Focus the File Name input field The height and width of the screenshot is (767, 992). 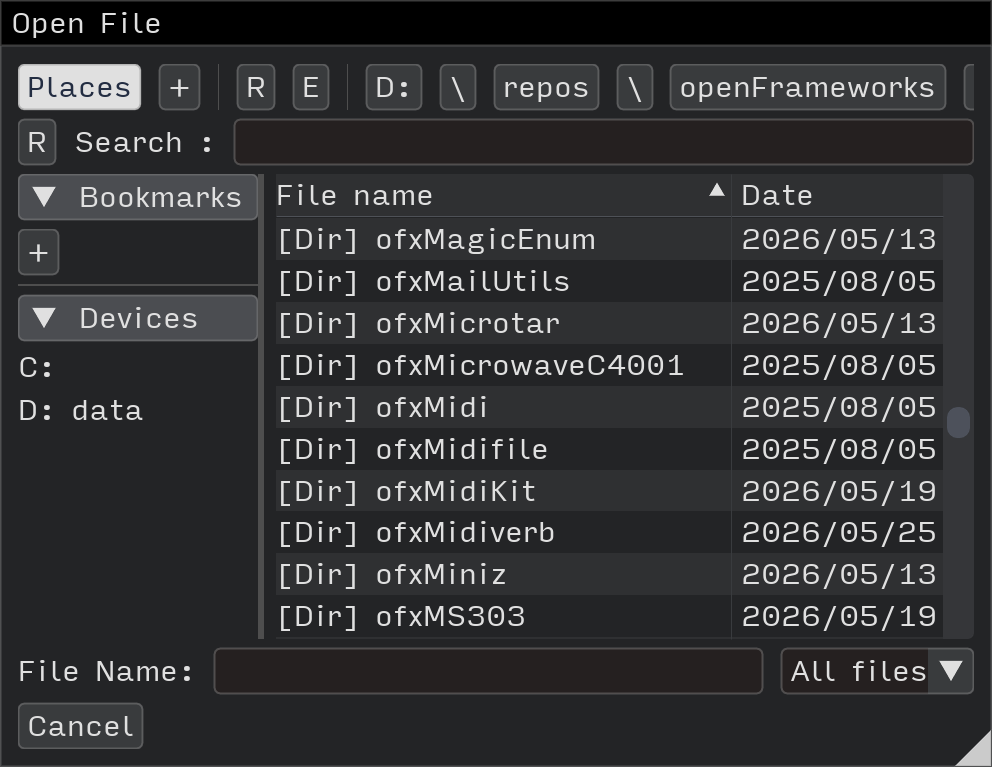(x=488, y=671)
